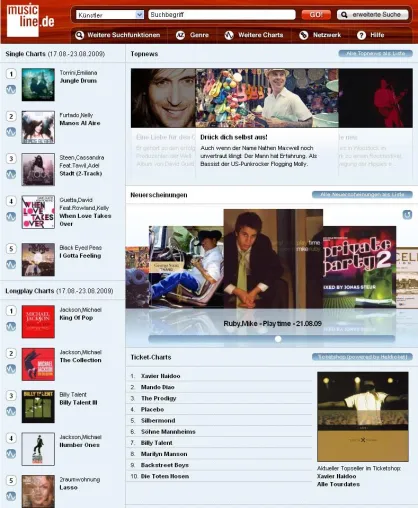Screen dimensions: 418x508
Task: Open the Alle Tourdates link
Action: [338, 484]
